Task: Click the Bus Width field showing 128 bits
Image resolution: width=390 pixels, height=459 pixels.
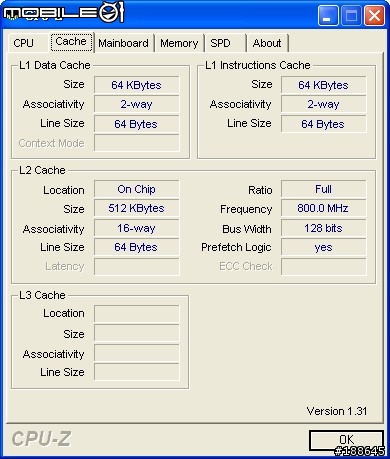Action: click(323, 228)
